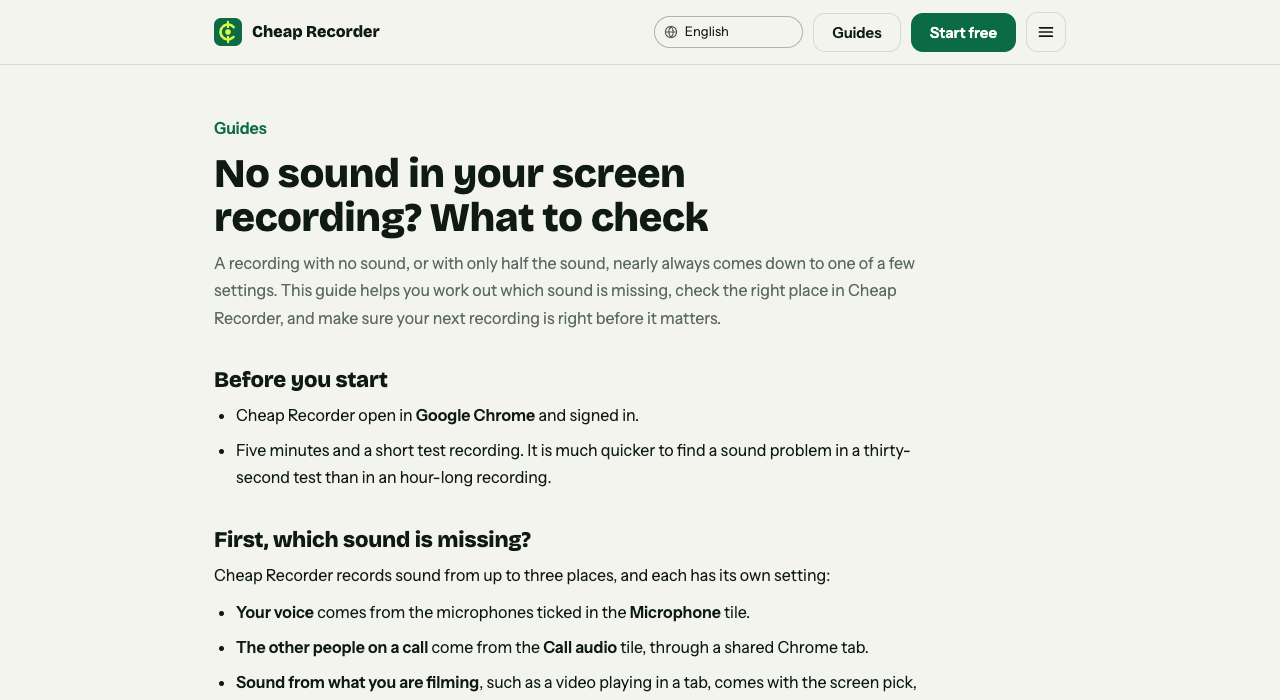Click the 'records sound from up to three places' sentence
This screenshot has height=700, width=1280.
(x=522, y=576)
